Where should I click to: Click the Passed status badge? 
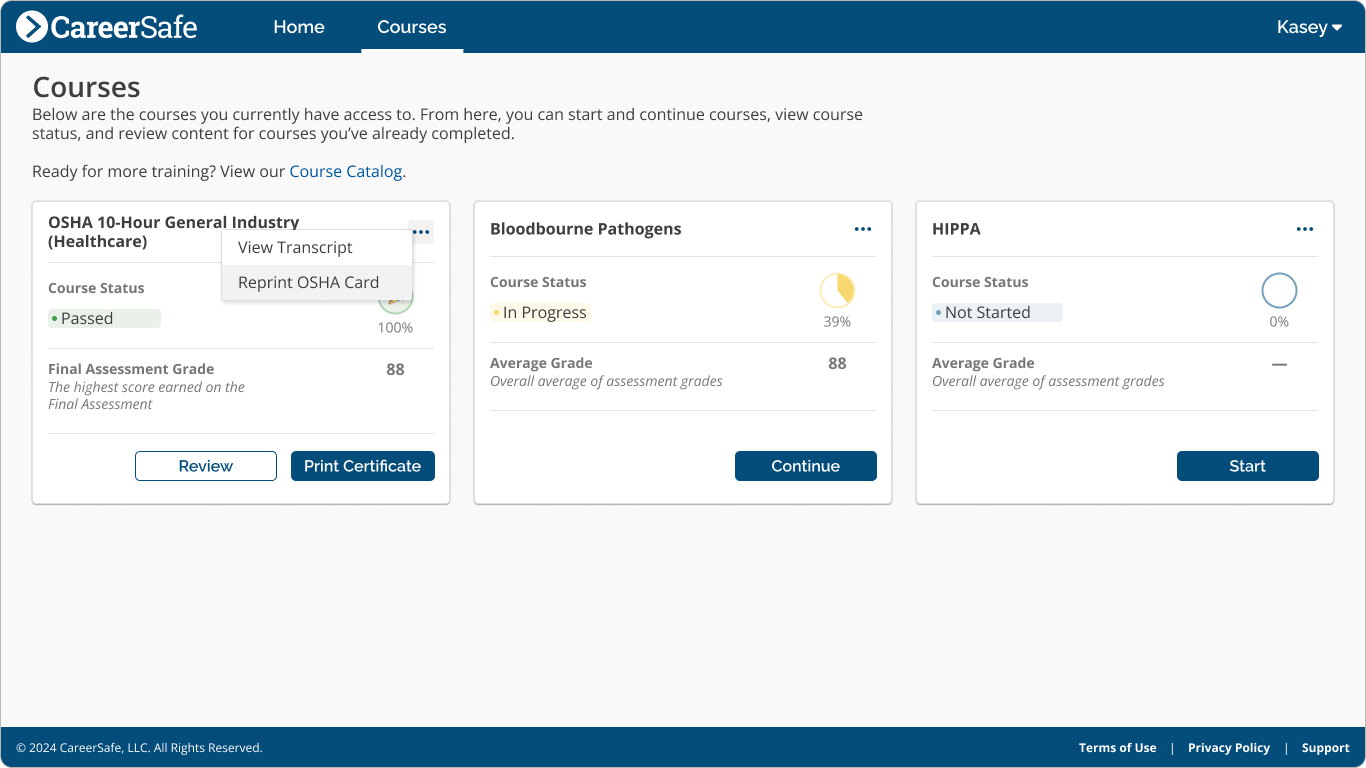104,318
